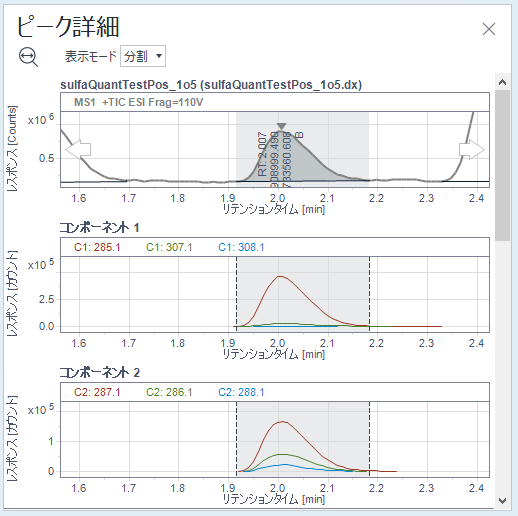
Task: Click the scrollbar down arrow
Action: (x=502, y=500)
